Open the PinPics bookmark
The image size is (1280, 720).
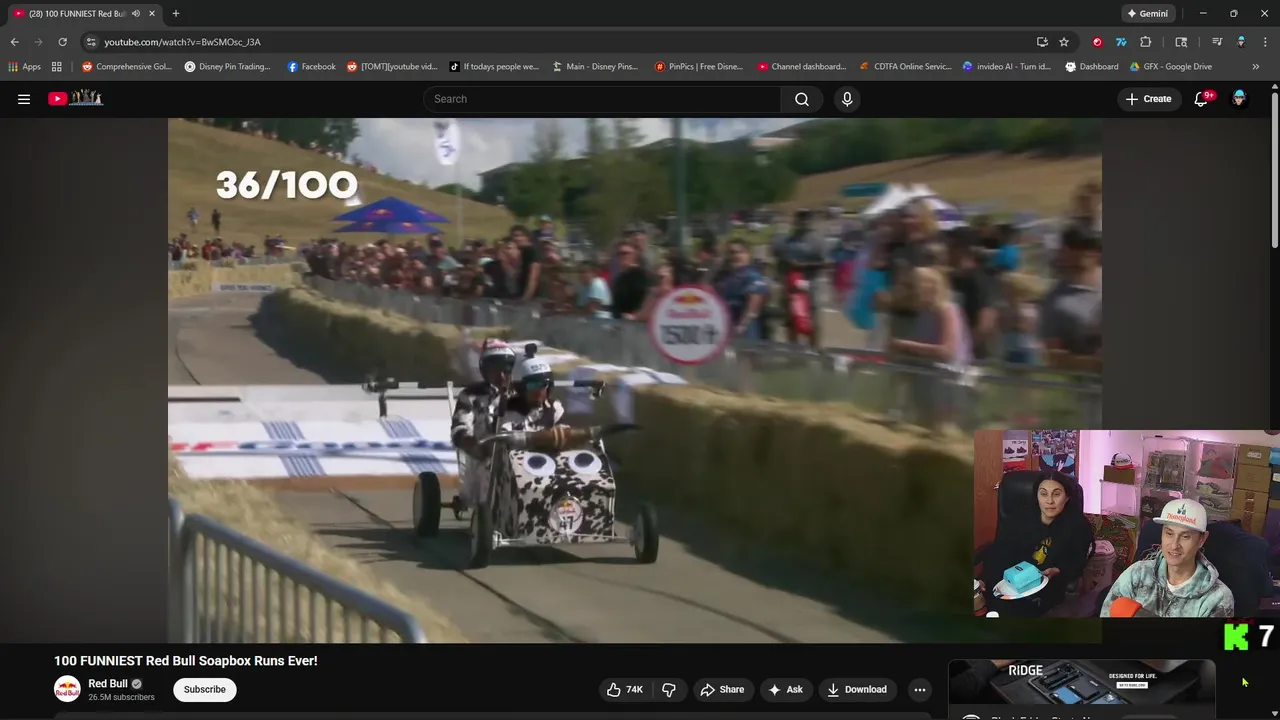coord(699,67)
